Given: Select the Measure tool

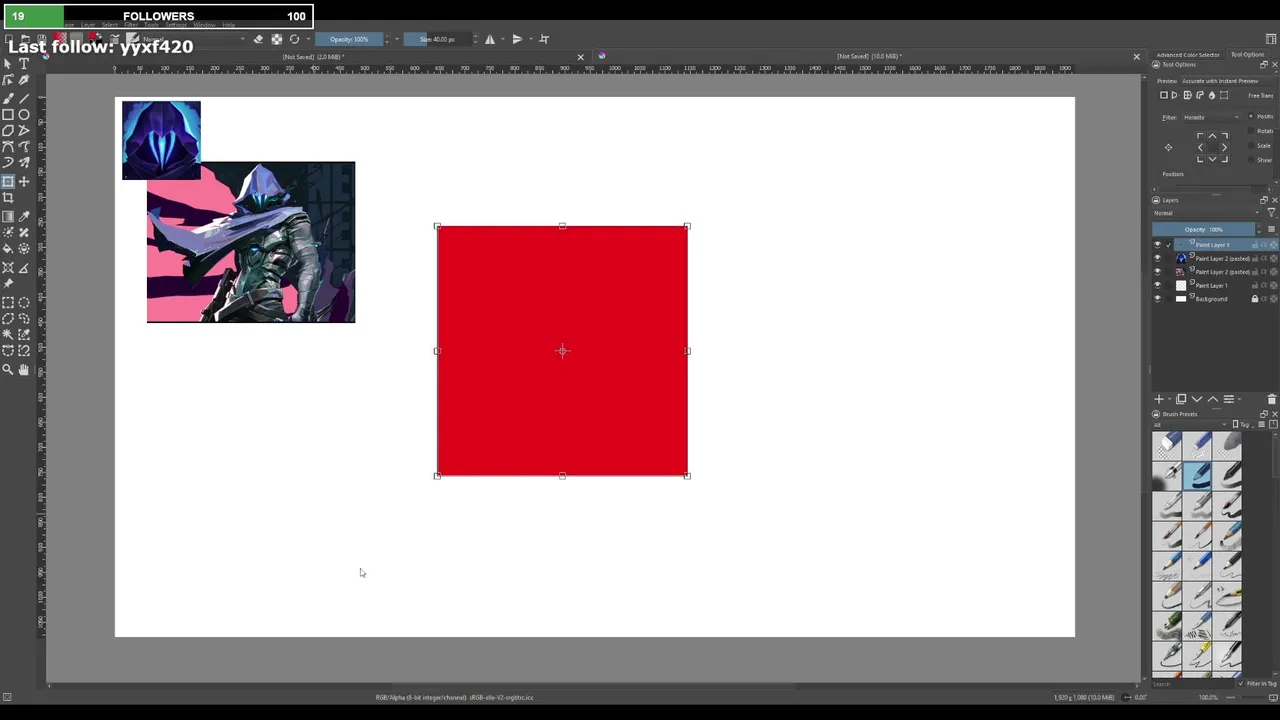Looking at the screenshot, I should (x=24, y=268).
